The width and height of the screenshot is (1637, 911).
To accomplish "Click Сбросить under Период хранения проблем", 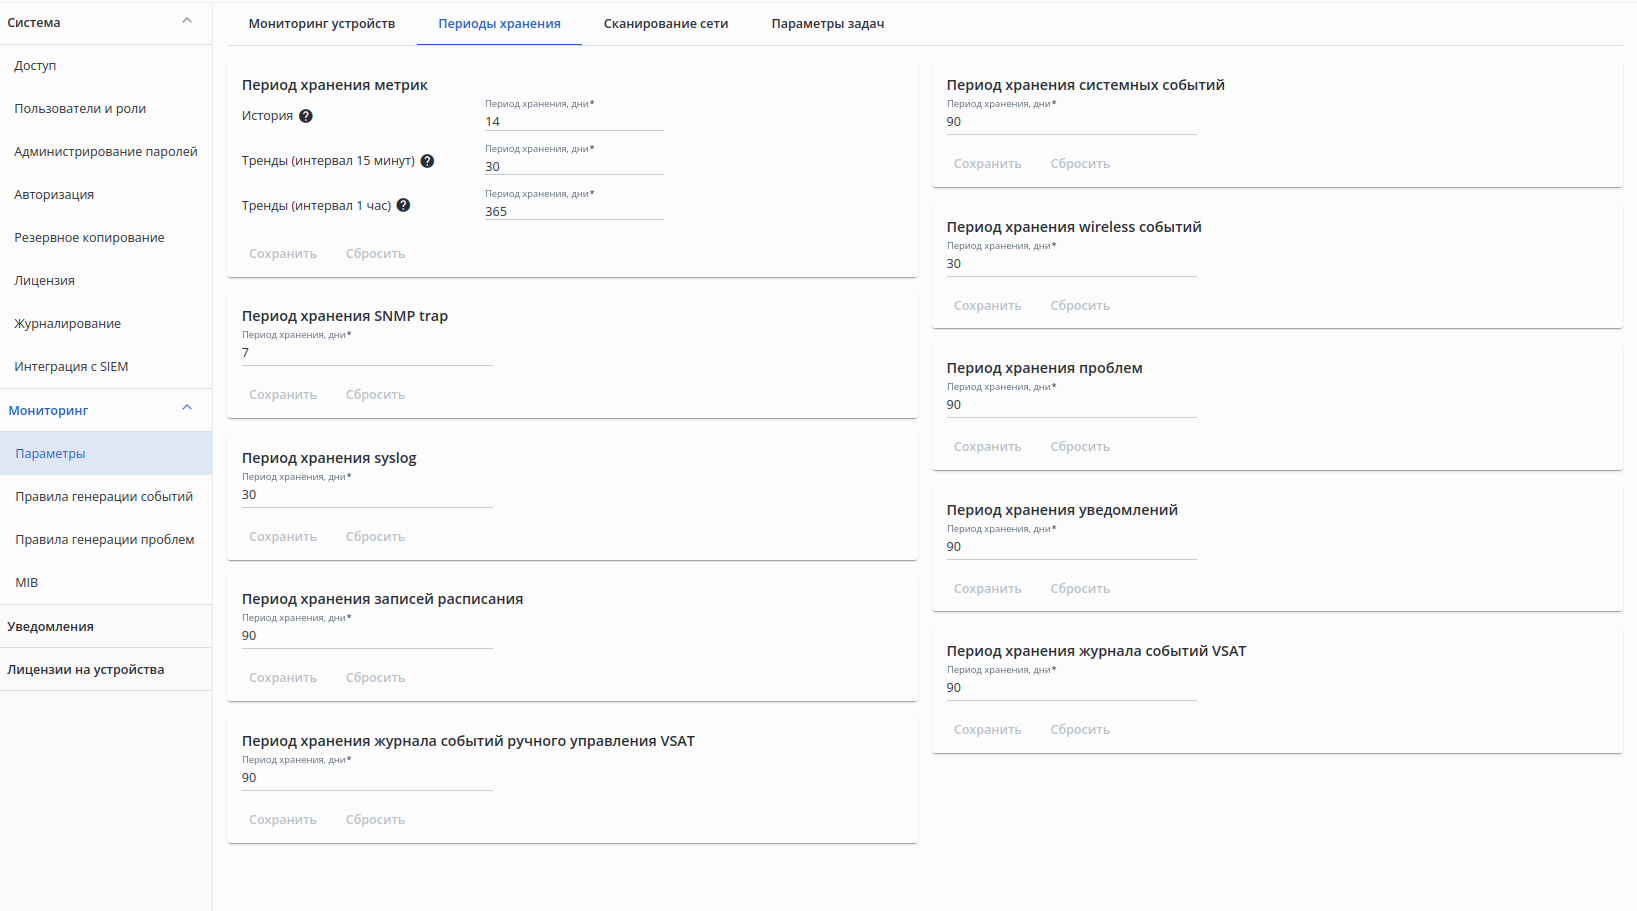I will point(1080,447).
